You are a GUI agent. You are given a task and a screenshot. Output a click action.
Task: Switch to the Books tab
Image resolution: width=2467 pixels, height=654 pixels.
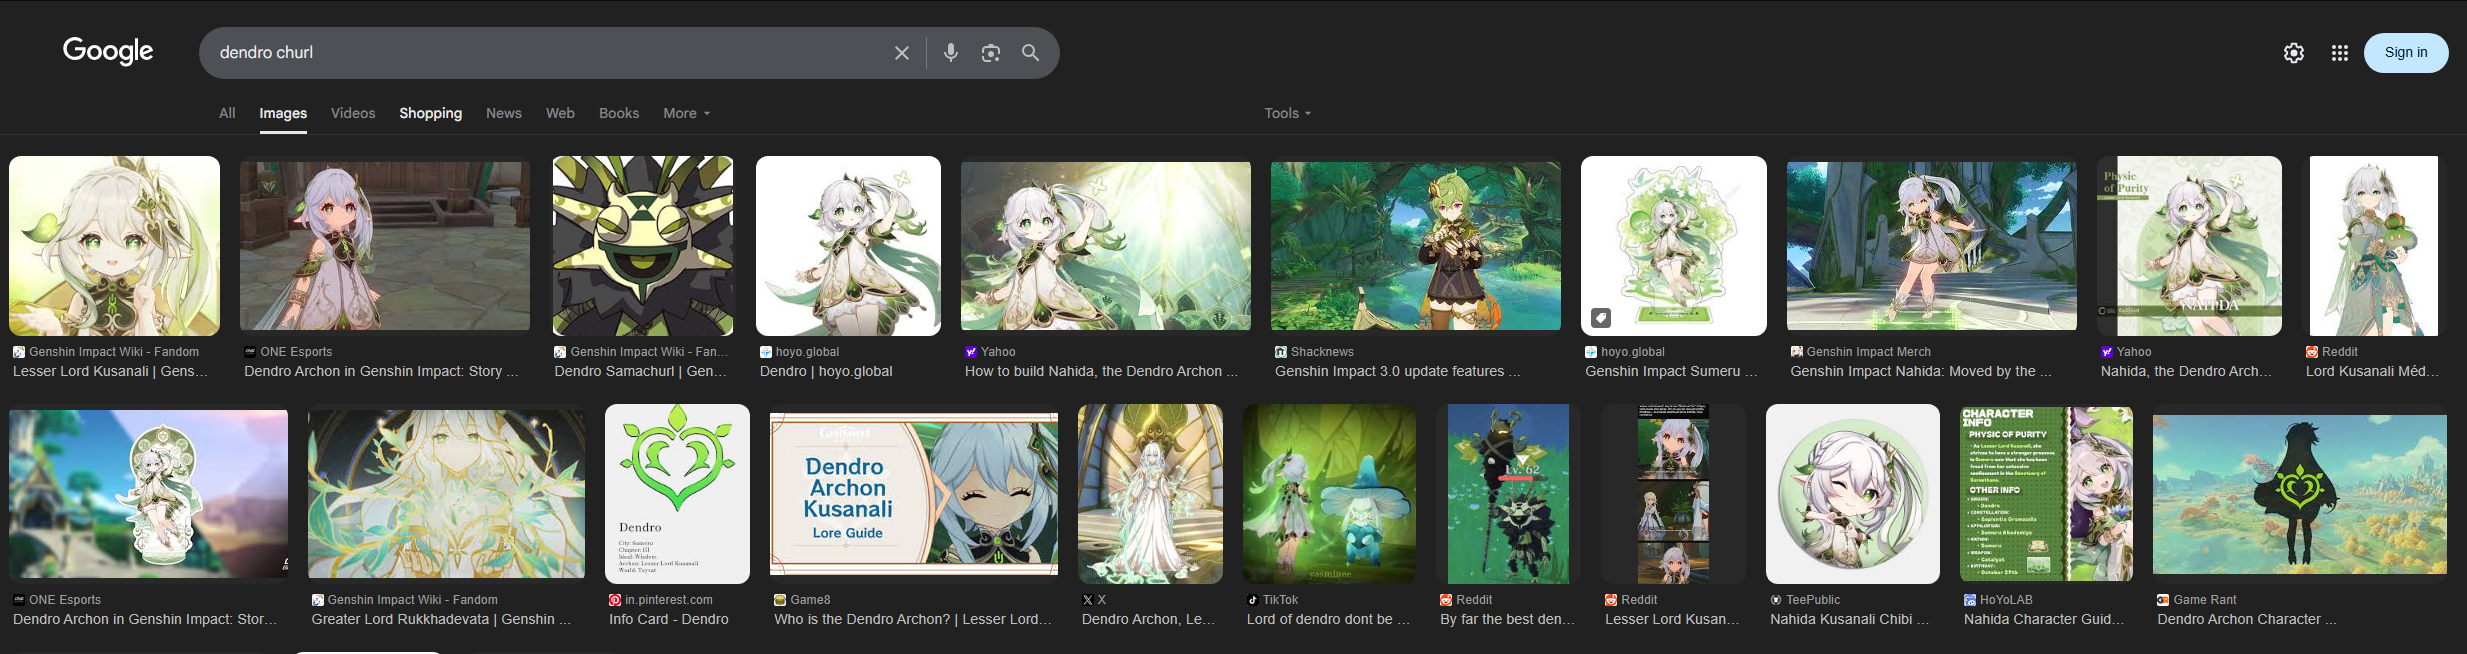tap(619, 113)
